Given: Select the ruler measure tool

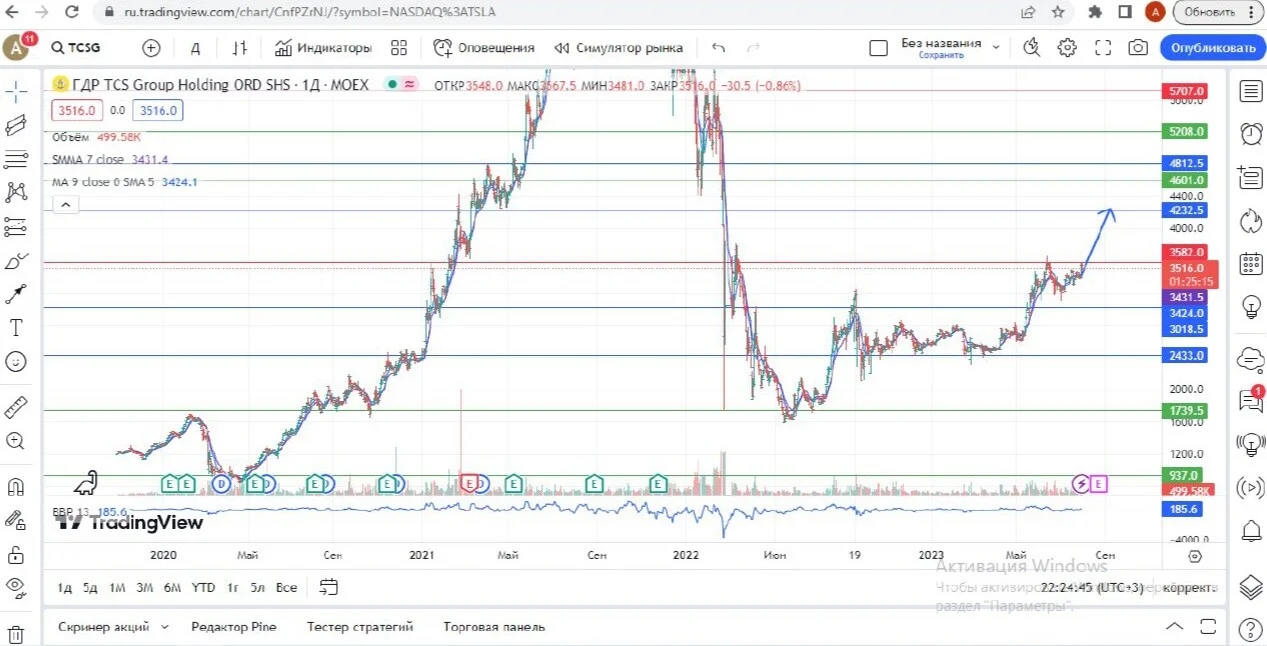Looking at the screenshot, I should pos(16,407).
